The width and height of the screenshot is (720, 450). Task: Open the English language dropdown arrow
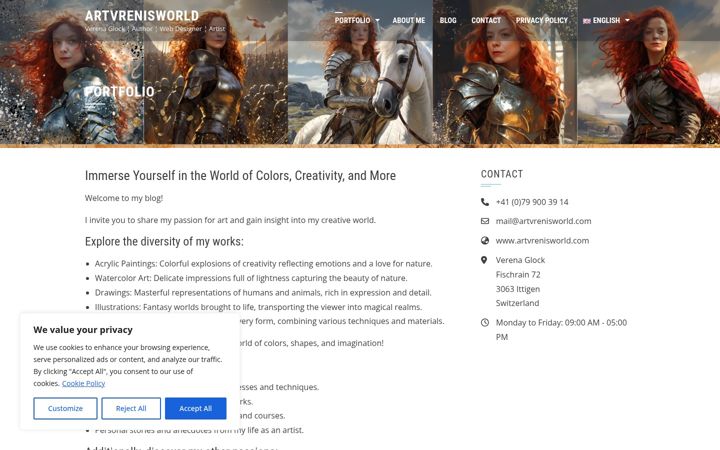[x=627, y=20]
